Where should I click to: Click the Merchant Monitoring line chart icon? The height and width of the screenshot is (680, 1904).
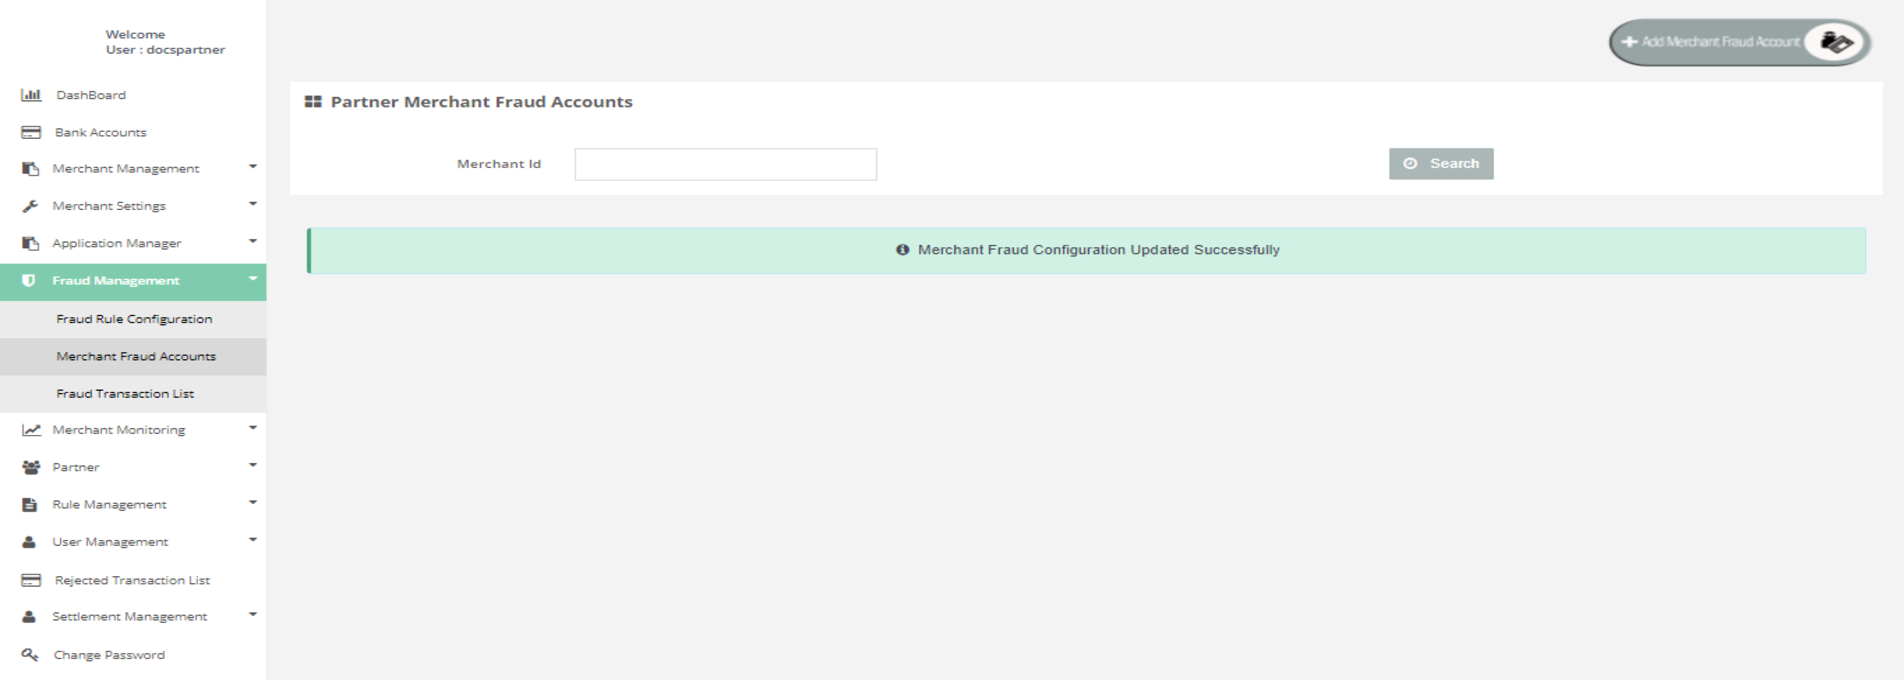pyautogui.click(x=31, y=430)
